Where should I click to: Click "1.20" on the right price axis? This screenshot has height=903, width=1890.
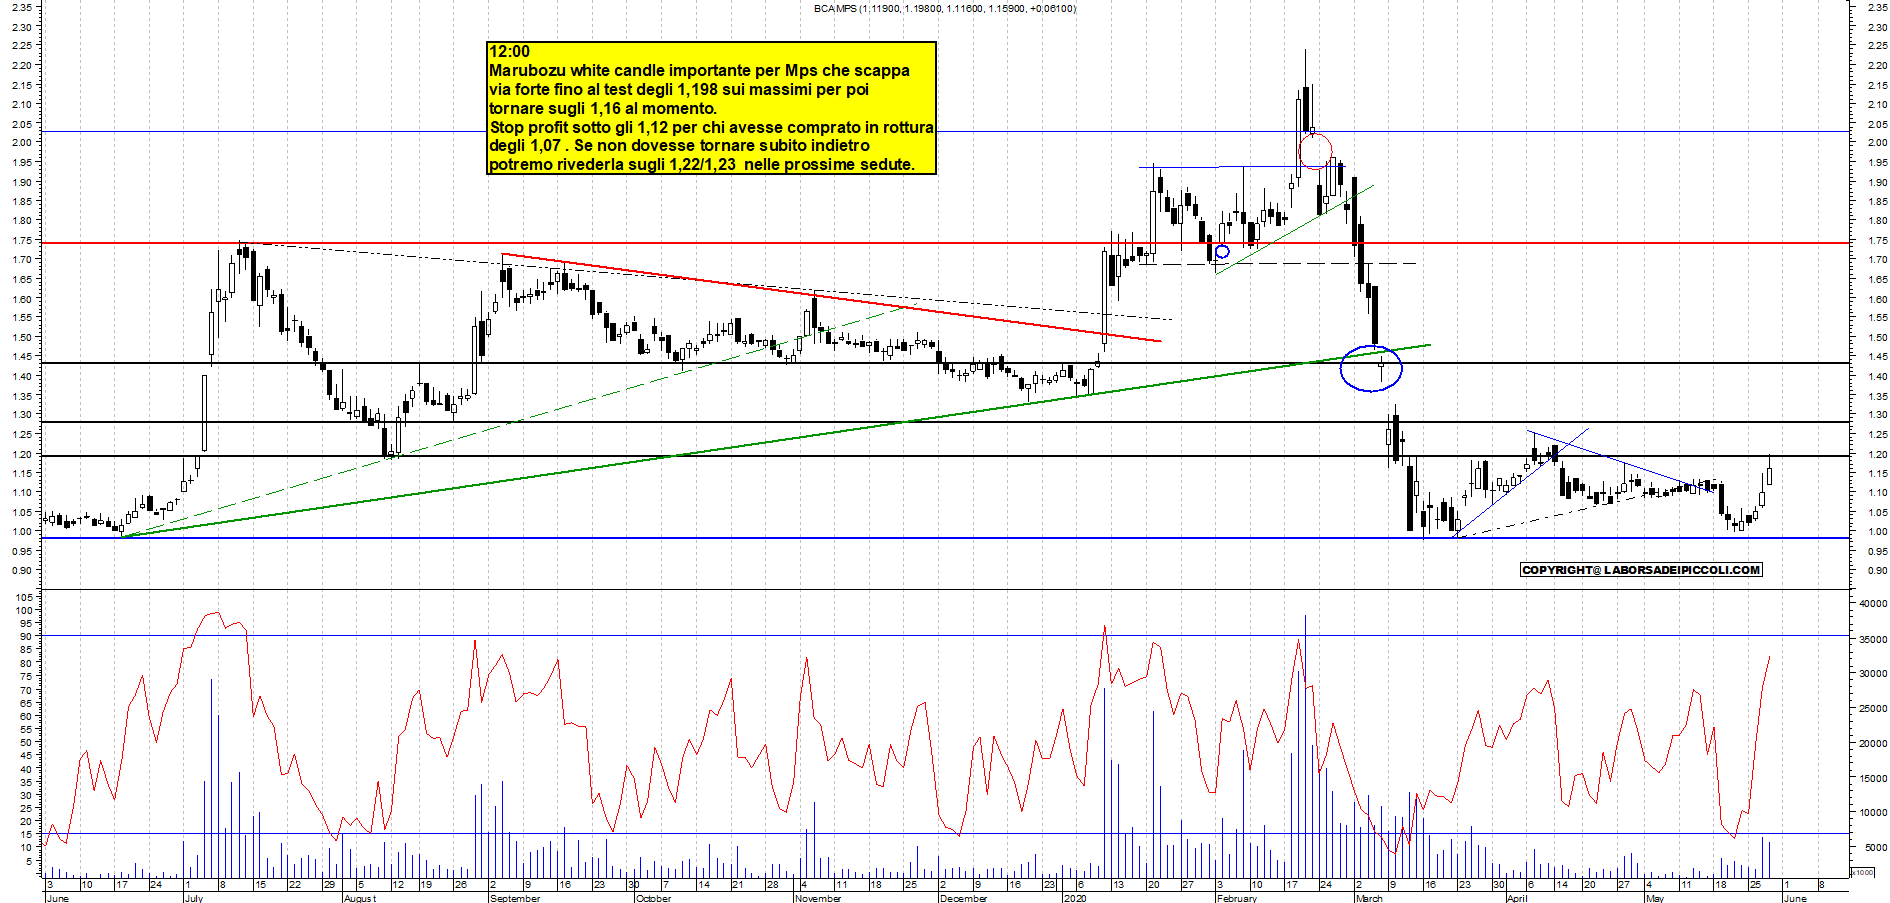[1876, 455]
